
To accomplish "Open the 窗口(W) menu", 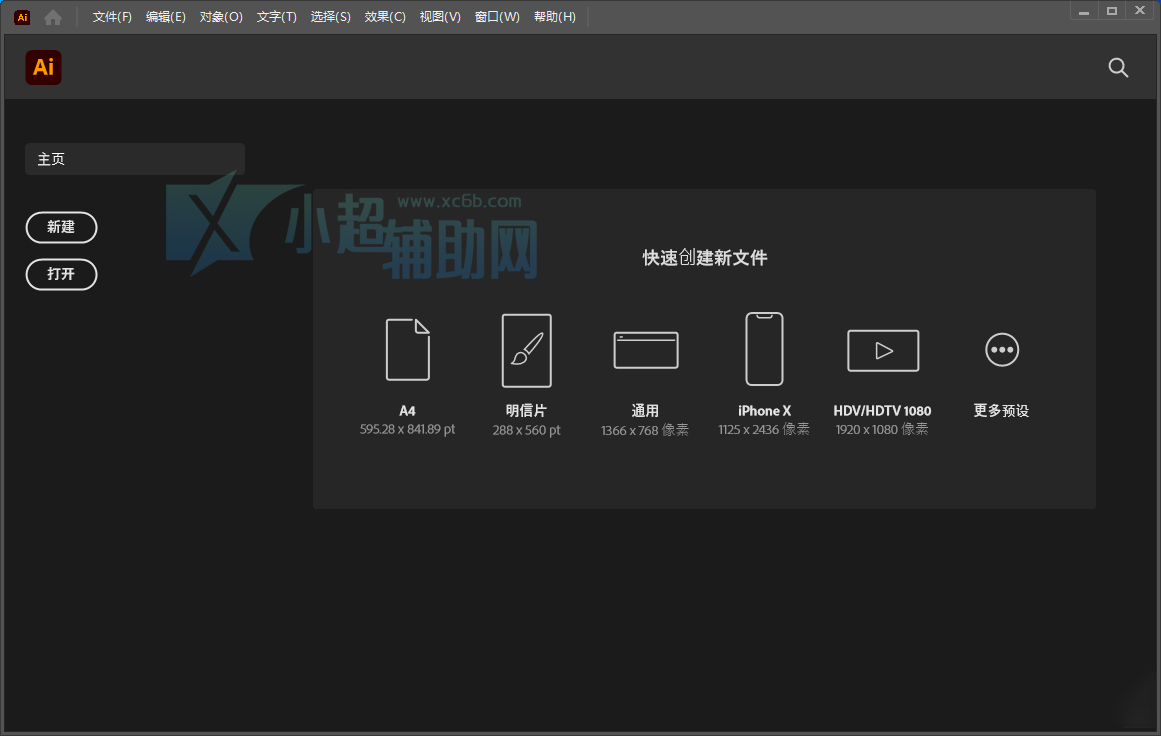I will click(497, 17).
